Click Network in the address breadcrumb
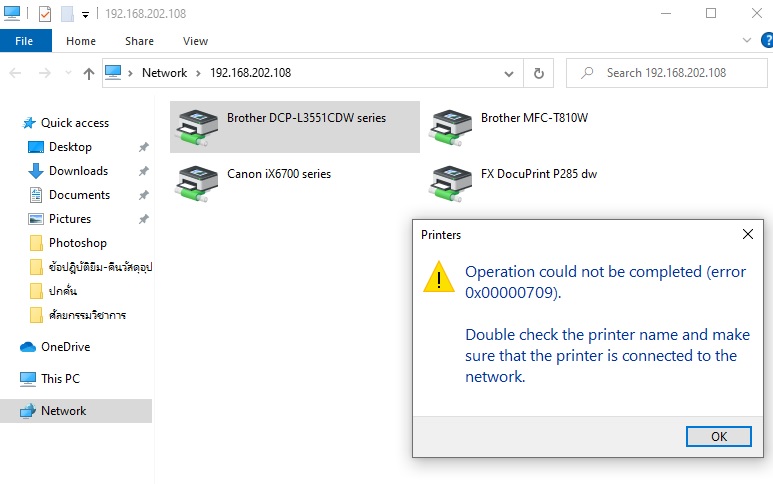 click(x=164, y=73)
